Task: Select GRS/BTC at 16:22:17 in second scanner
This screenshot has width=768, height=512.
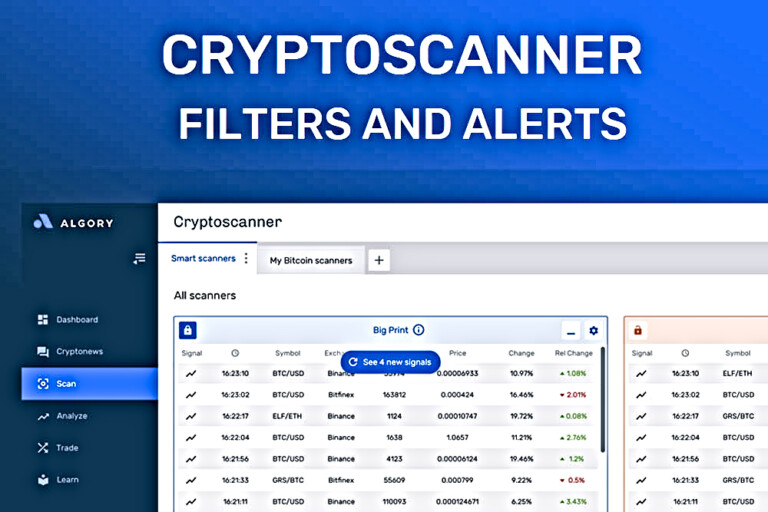Action: coord(738,416)
